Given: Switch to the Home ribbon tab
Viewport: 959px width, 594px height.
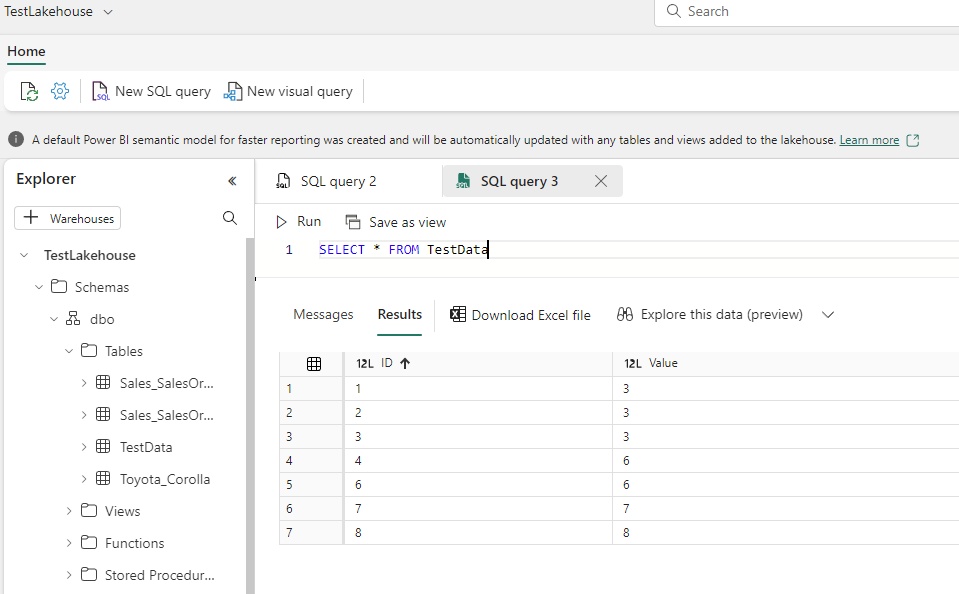Looking at the screenshot, I should [x=26, y=51].
